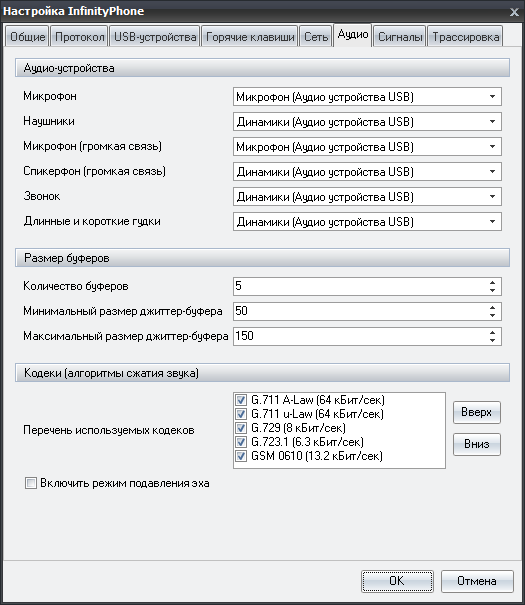Confirm settings with OK button
This screenshot has height=605, width=525.
397,581
